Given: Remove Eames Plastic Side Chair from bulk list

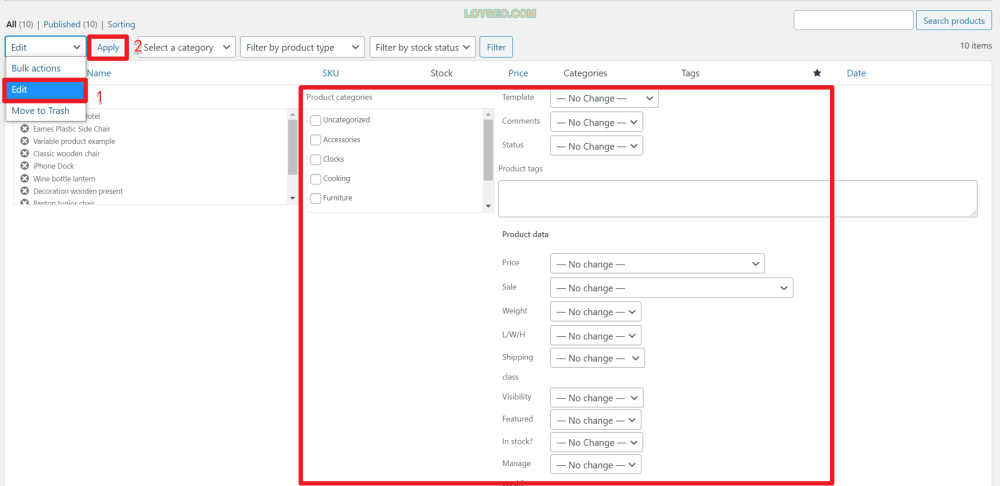Looking at the screenshot, I should (x=25, y=129).
